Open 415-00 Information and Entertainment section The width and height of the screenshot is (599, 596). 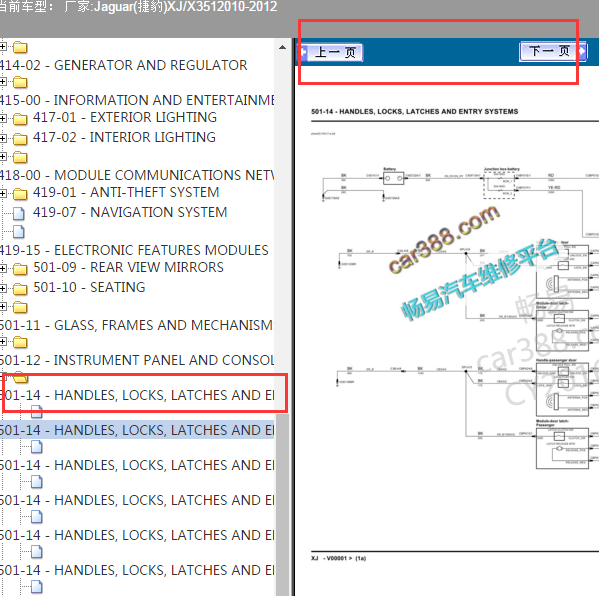pos(137,100)
